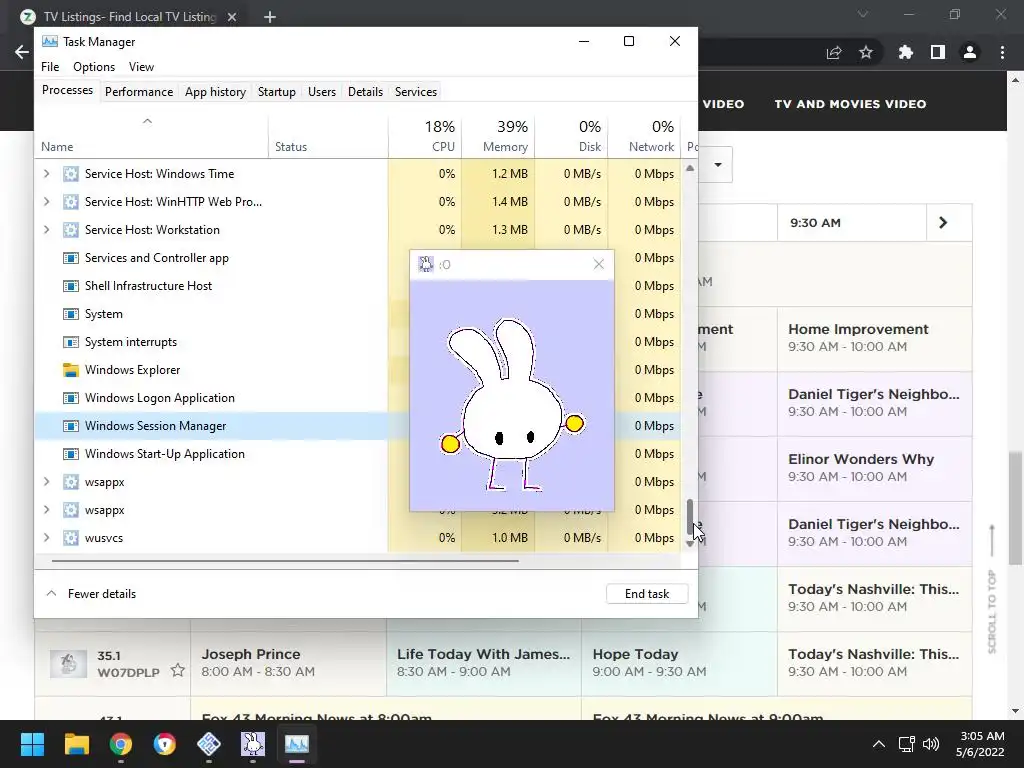Bookmark page with the star icon
Screen dimensions: 1024x768
click(866, 52)
